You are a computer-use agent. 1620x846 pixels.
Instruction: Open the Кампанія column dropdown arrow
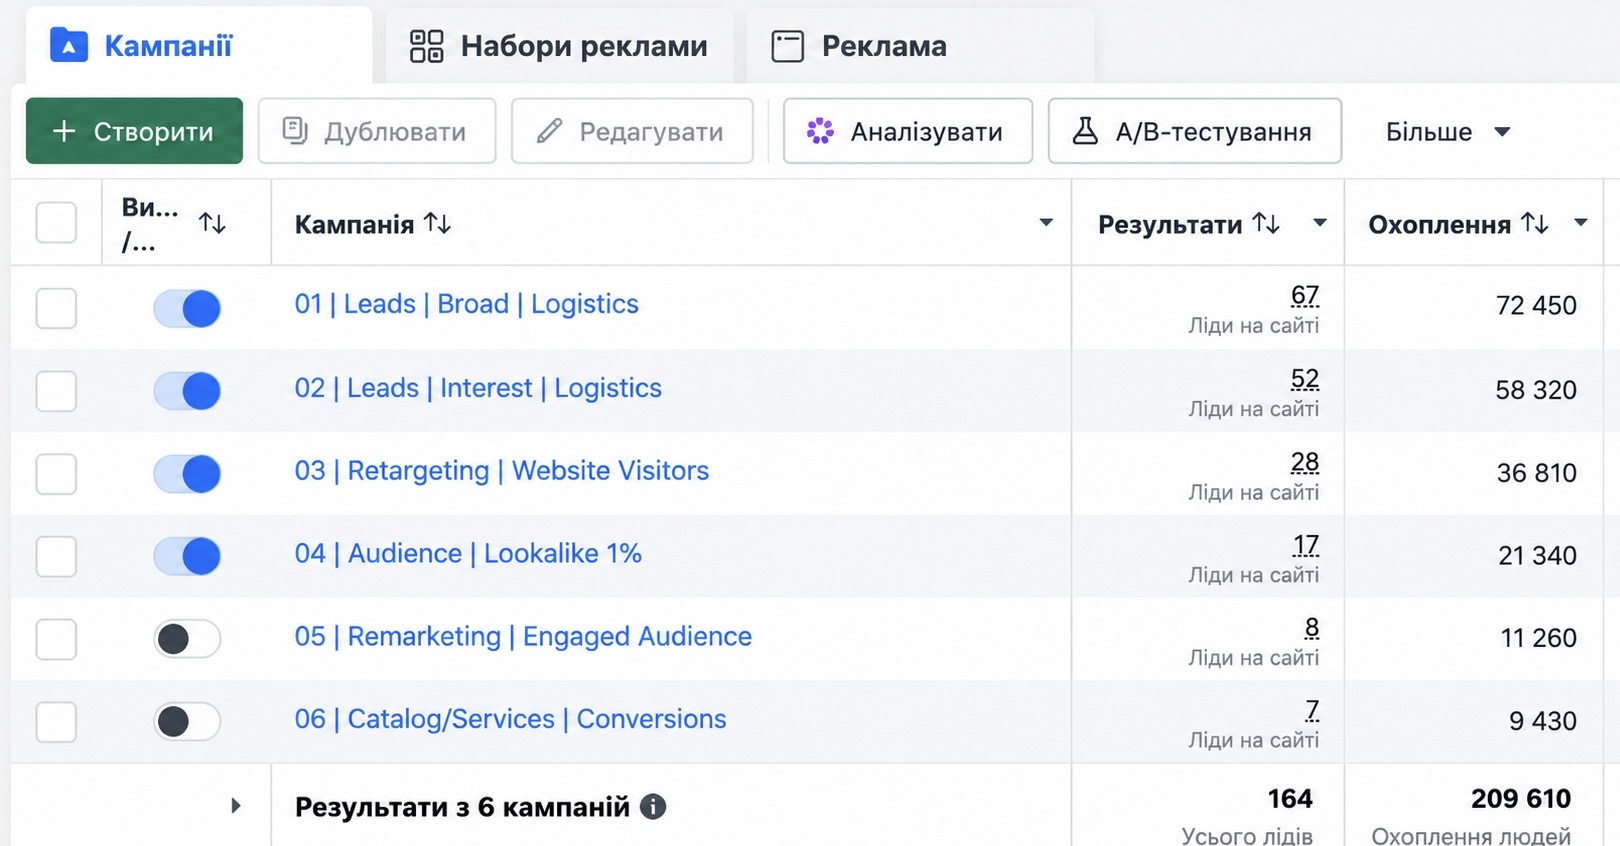(x=1046, y=222)
